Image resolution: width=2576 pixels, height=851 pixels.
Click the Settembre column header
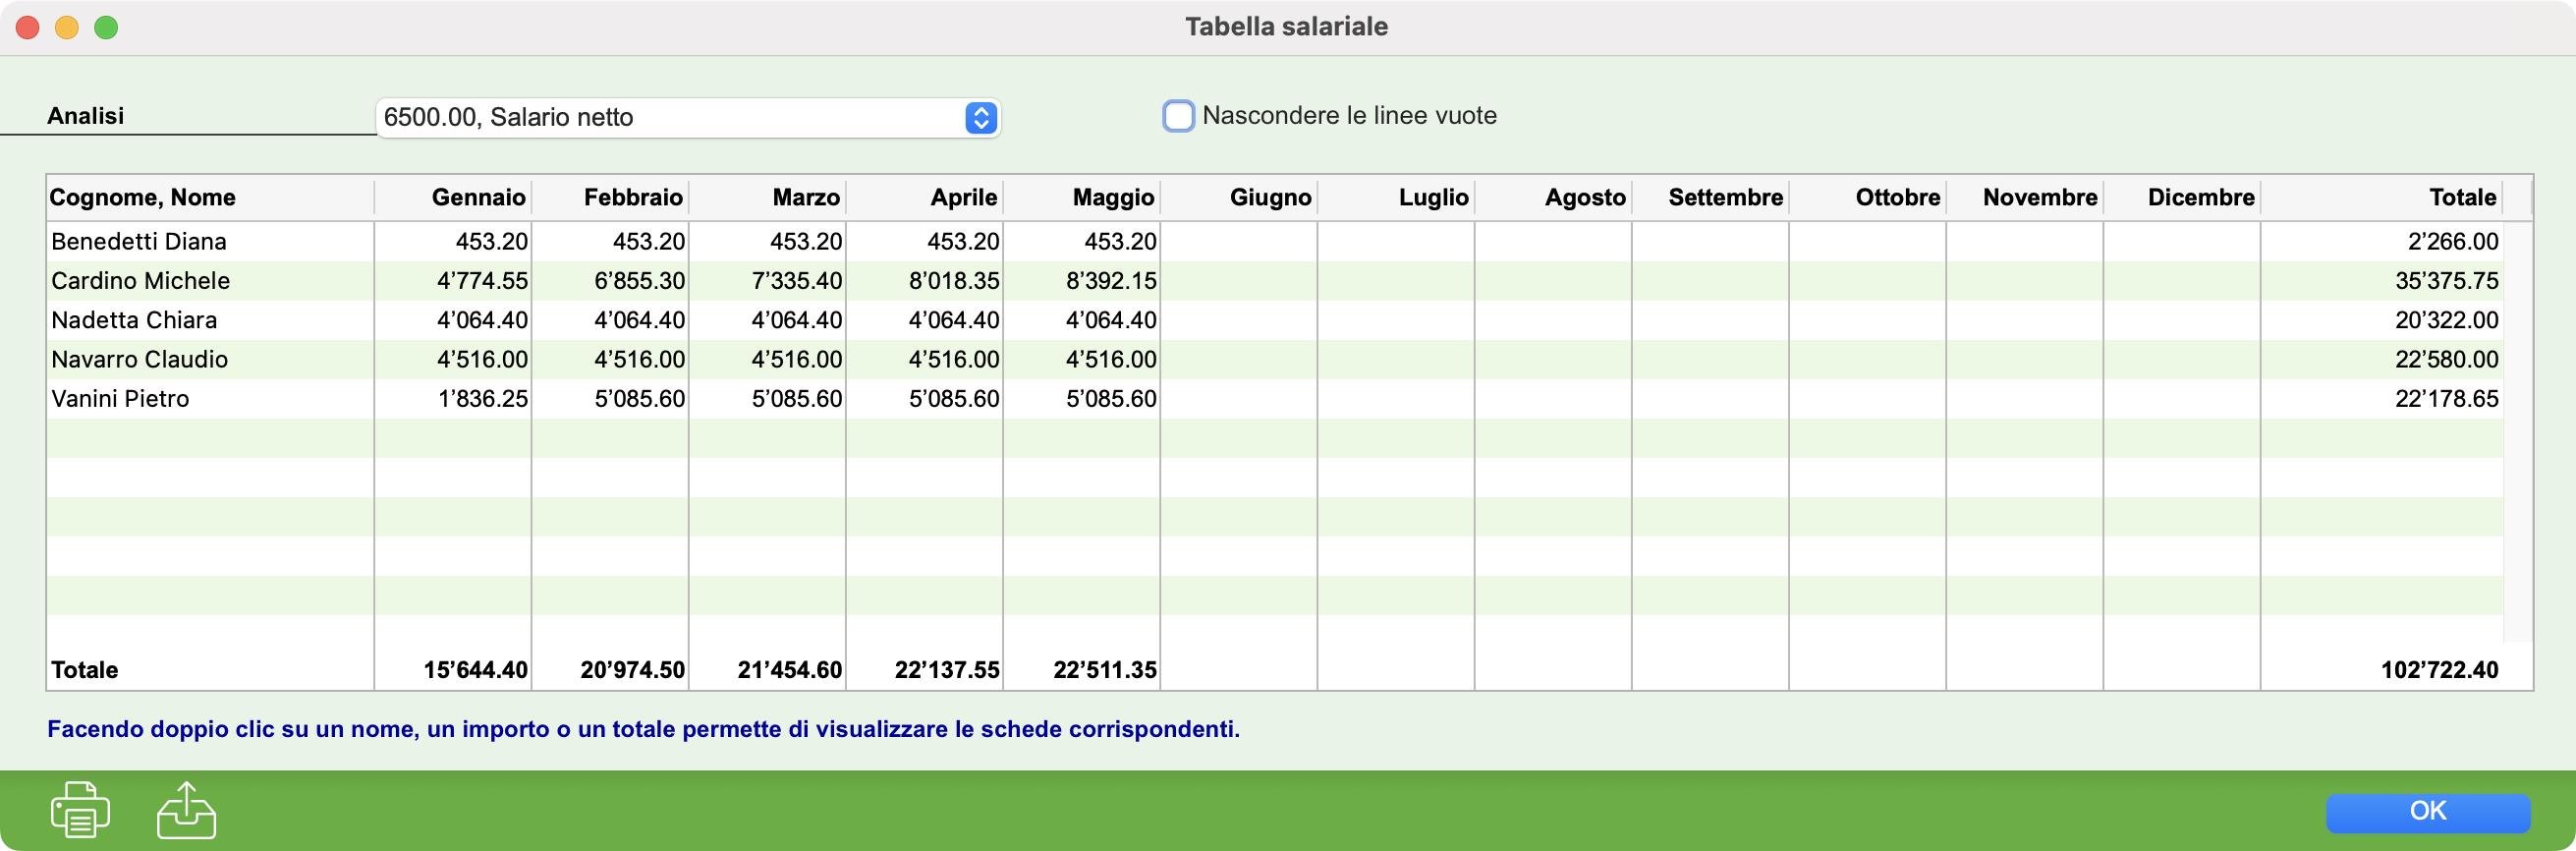click(x=1709, y=197)
